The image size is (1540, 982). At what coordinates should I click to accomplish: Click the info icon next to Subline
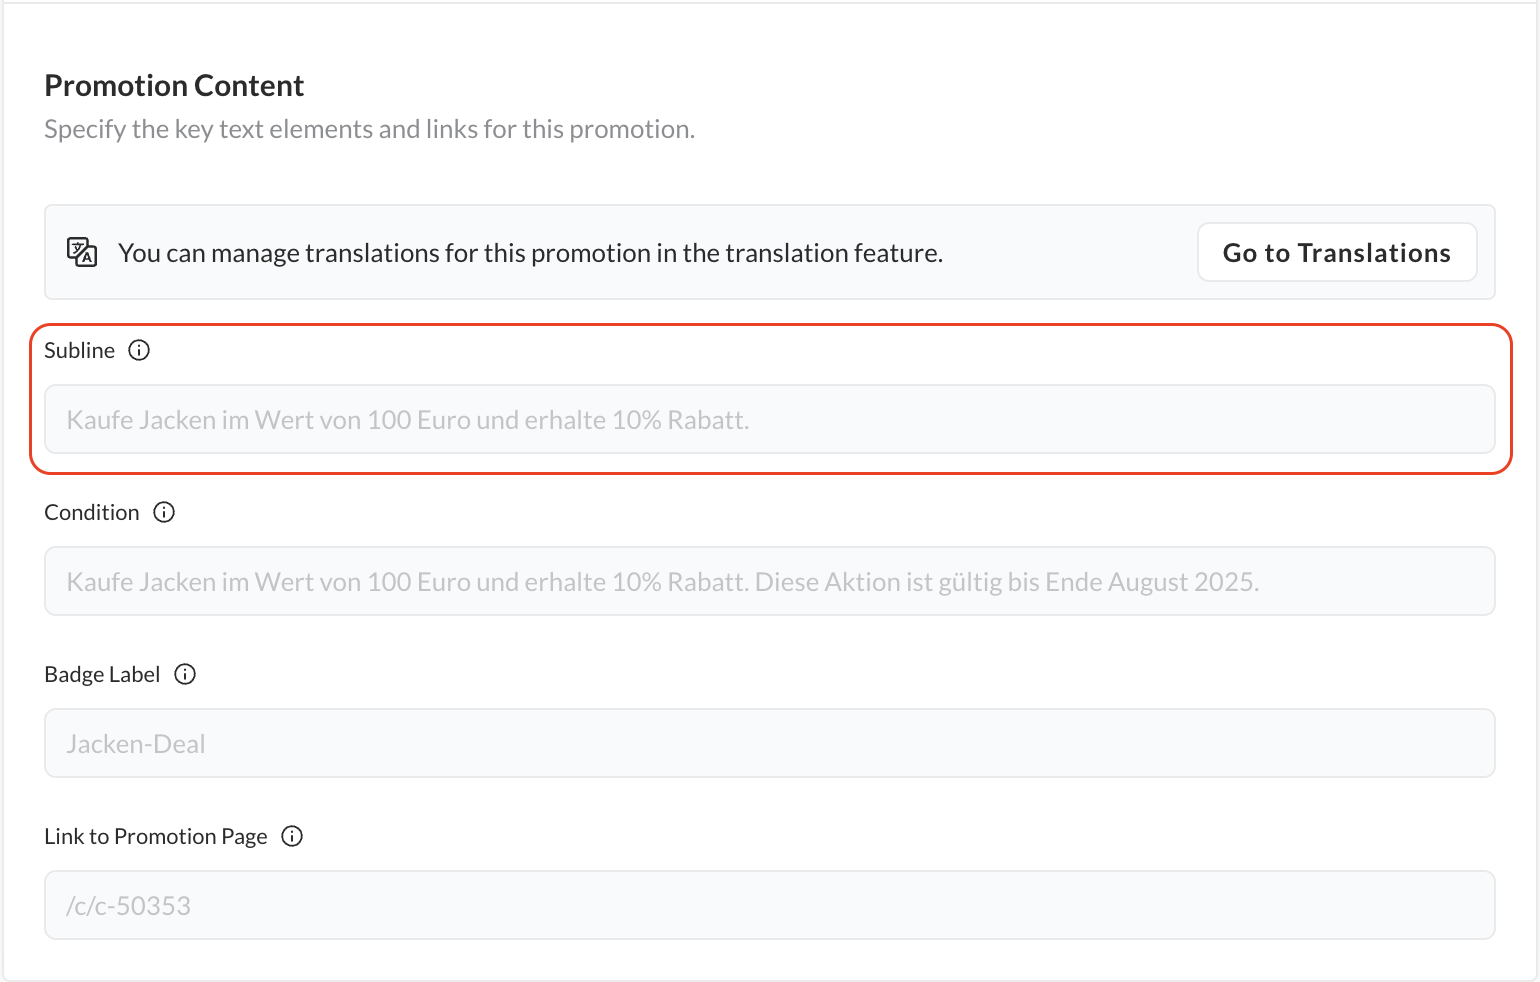pyautogui.click(x=140, y=350)
